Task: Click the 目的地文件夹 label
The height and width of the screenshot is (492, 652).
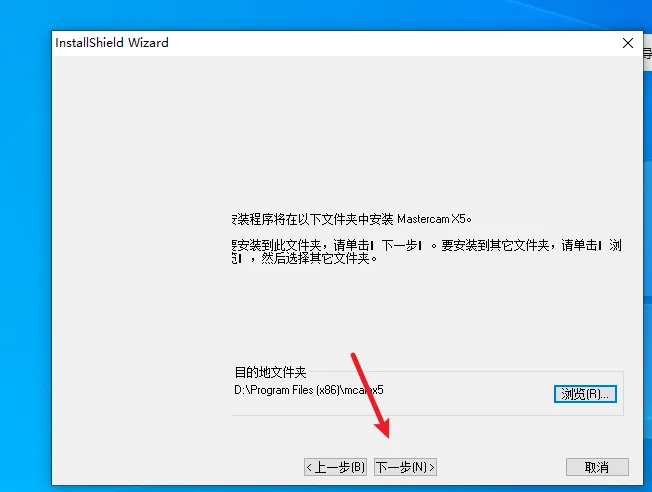Action: (x=270, y=372)
